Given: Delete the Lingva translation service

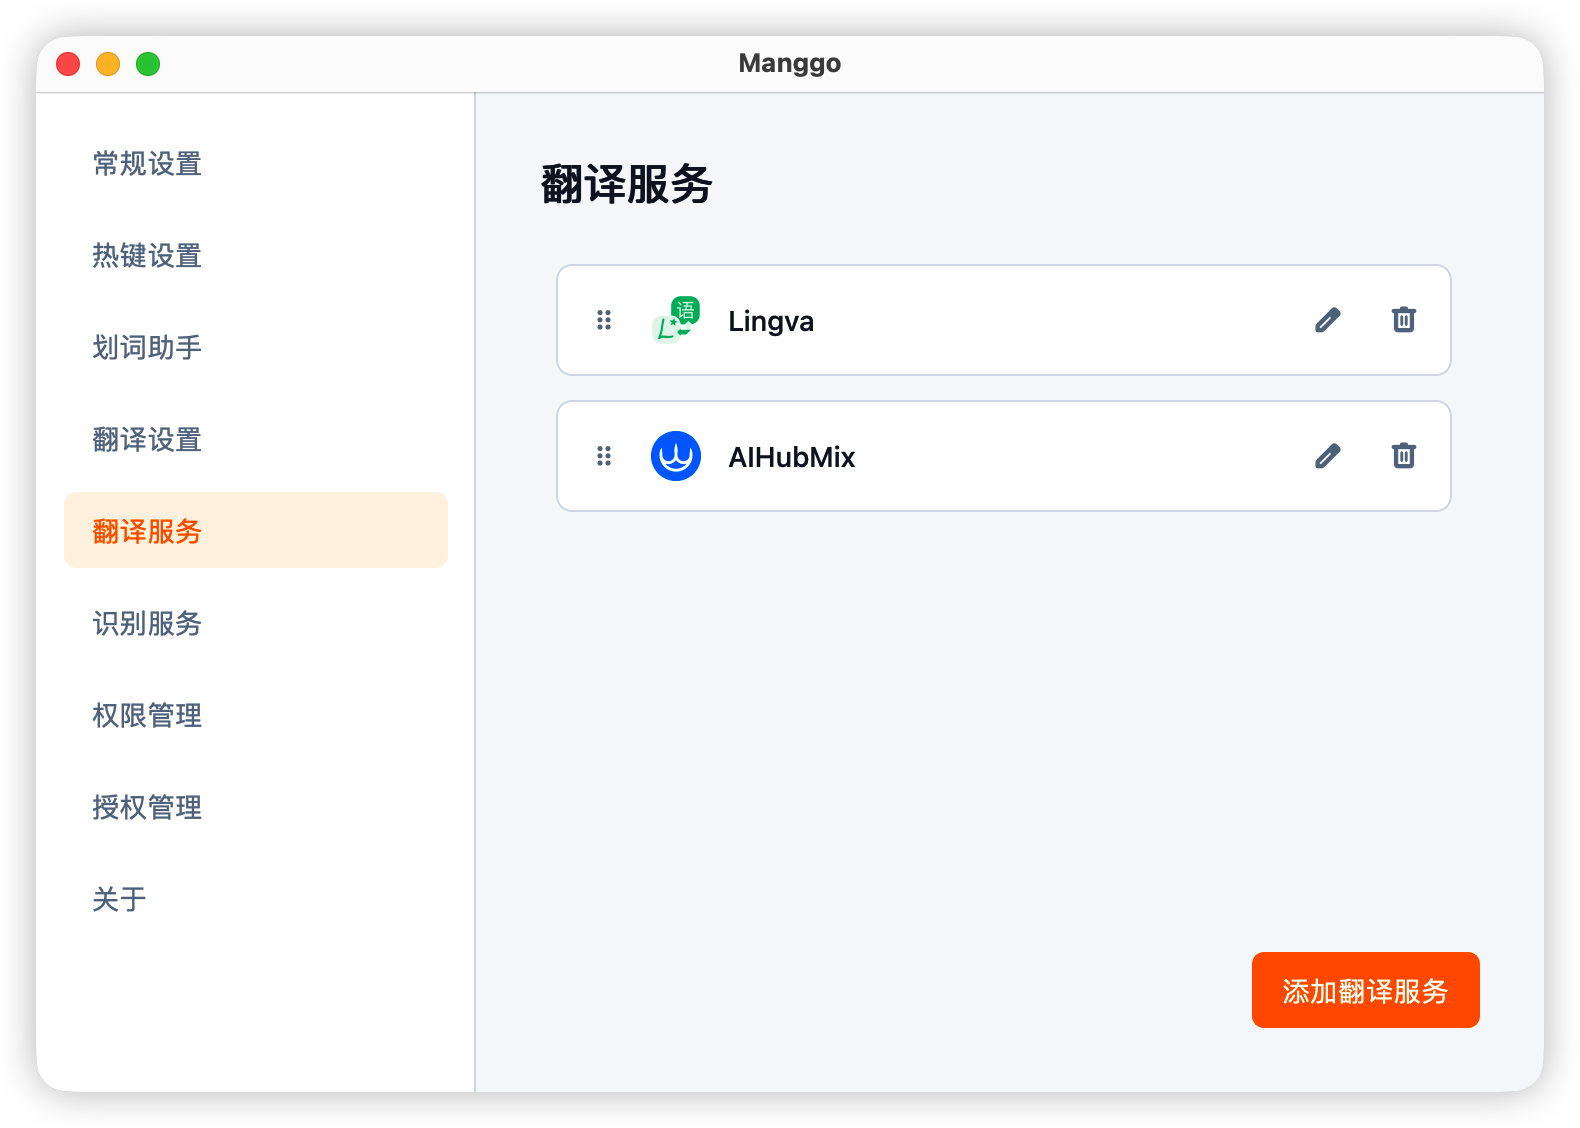Looking at the screenshot, I should 1404,320.
